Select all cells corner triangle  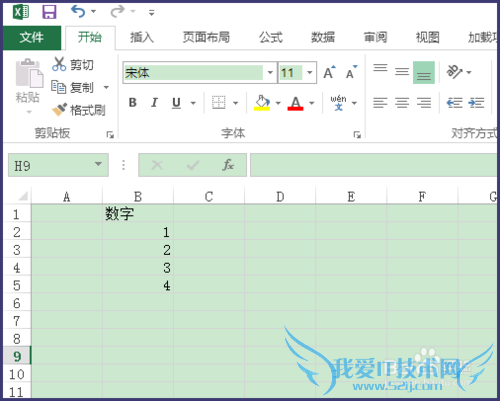click(22, 196)
